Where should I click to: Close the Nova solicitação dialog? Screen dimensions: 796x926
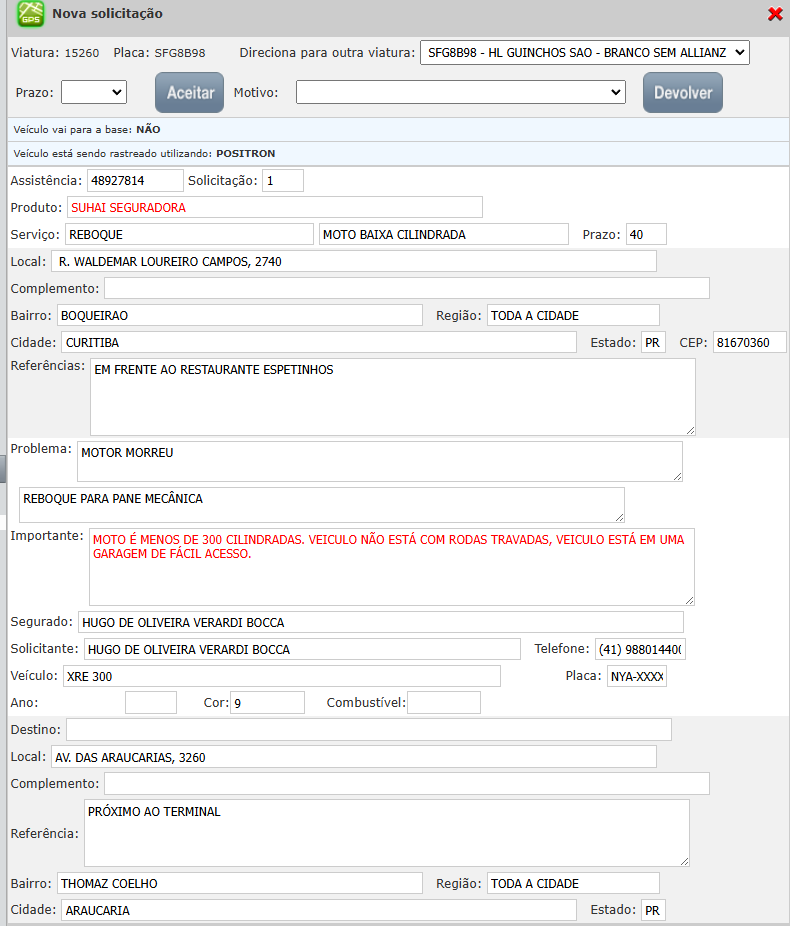click(x=775, y=14)
